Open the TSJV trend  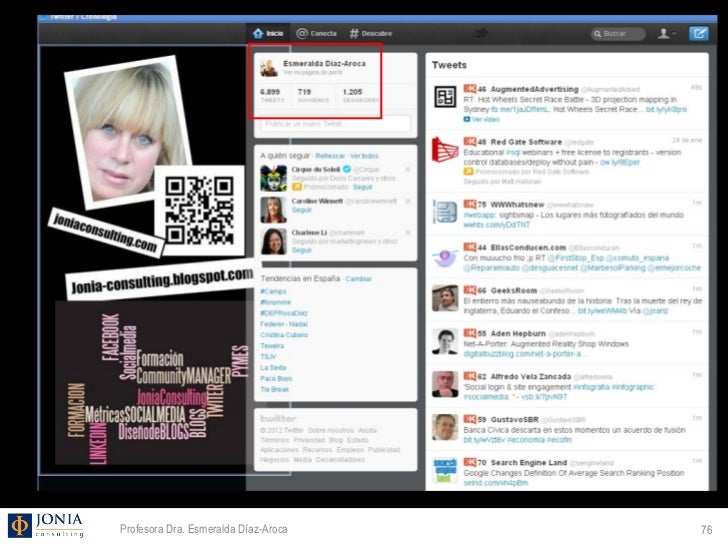(268, 357)
